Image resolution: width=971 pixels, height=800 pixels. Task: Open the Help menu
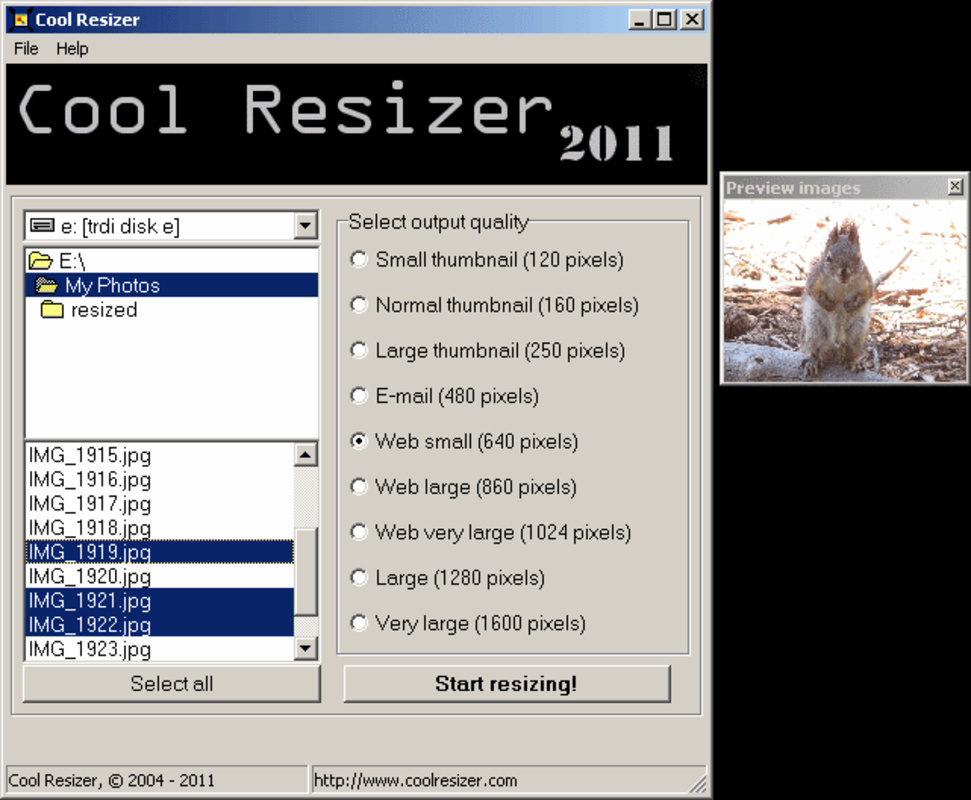click(x=73, y=48)
